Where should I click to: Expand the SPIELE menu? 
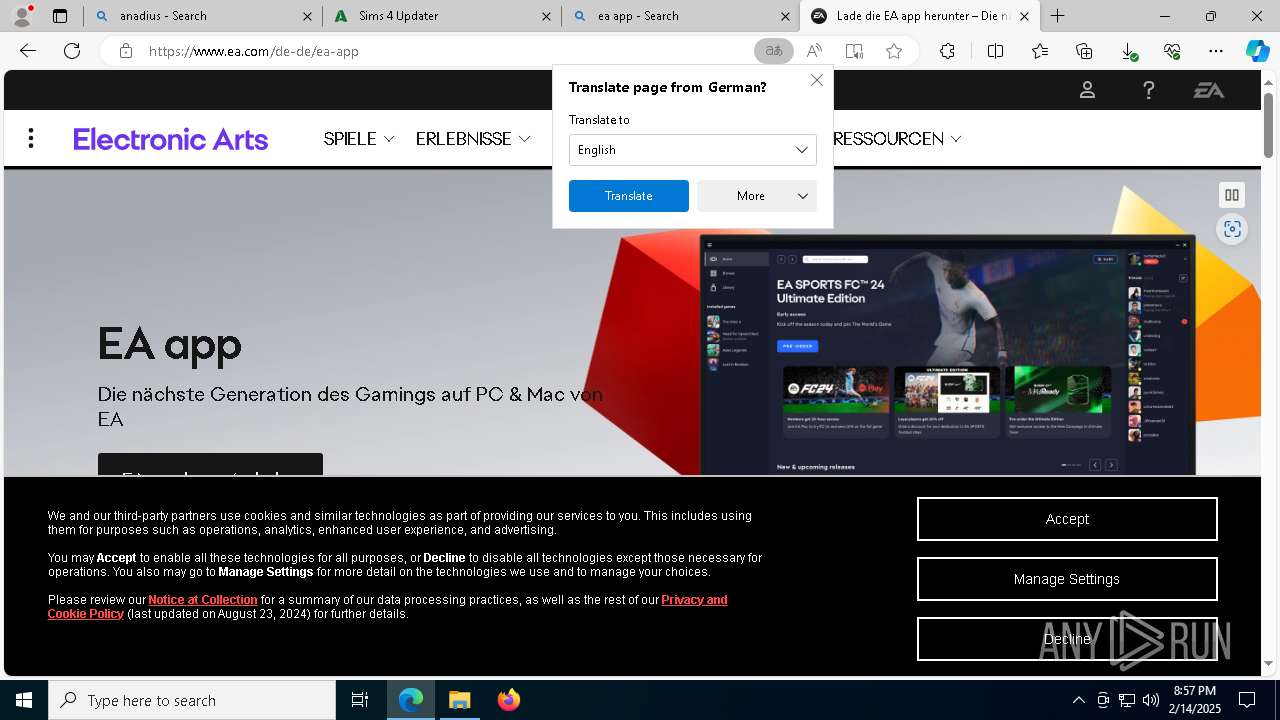pos(359,139)
